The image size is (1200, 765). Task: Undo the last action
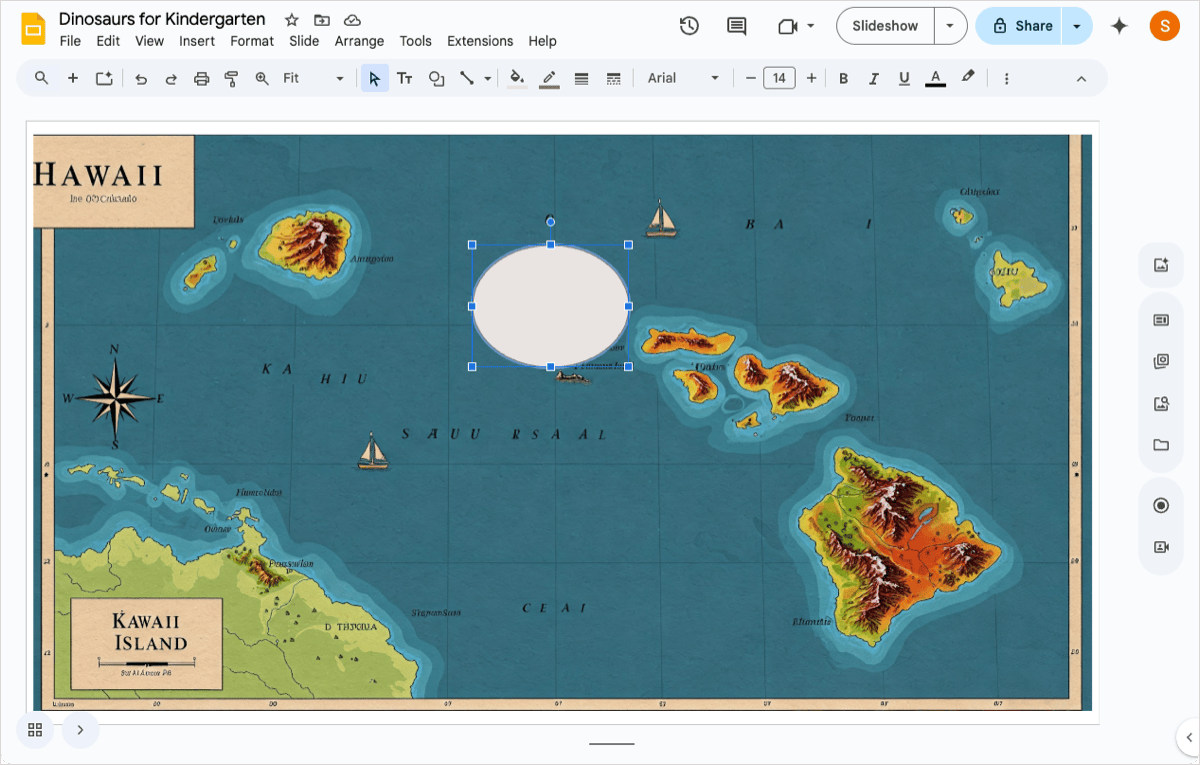coord(141,78)
